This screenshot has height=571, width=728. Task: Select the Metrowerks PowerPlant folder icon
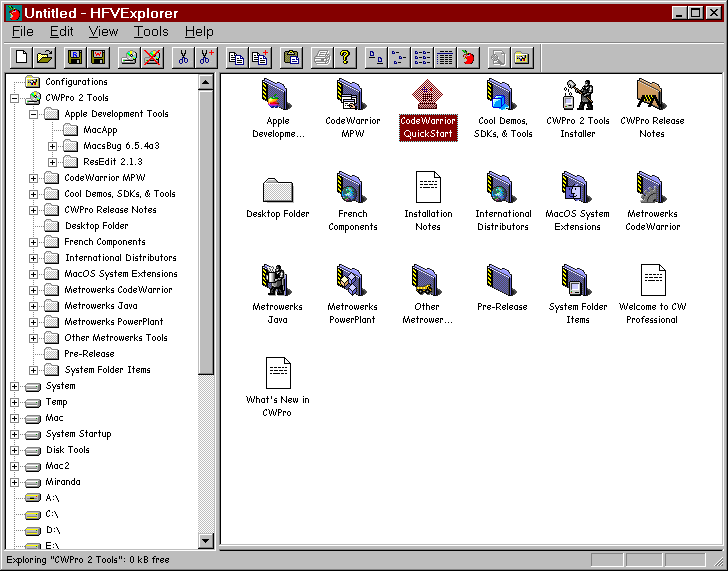[x=352, y=281]
